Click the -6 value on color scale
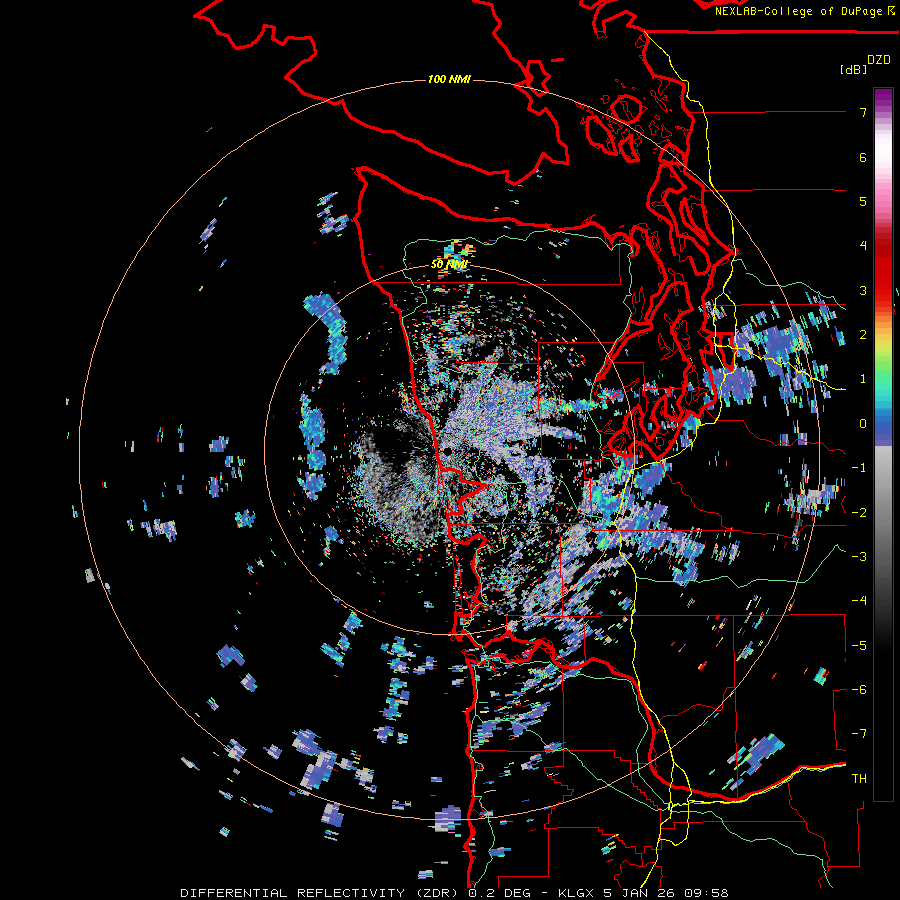 (x=859, y=690)
